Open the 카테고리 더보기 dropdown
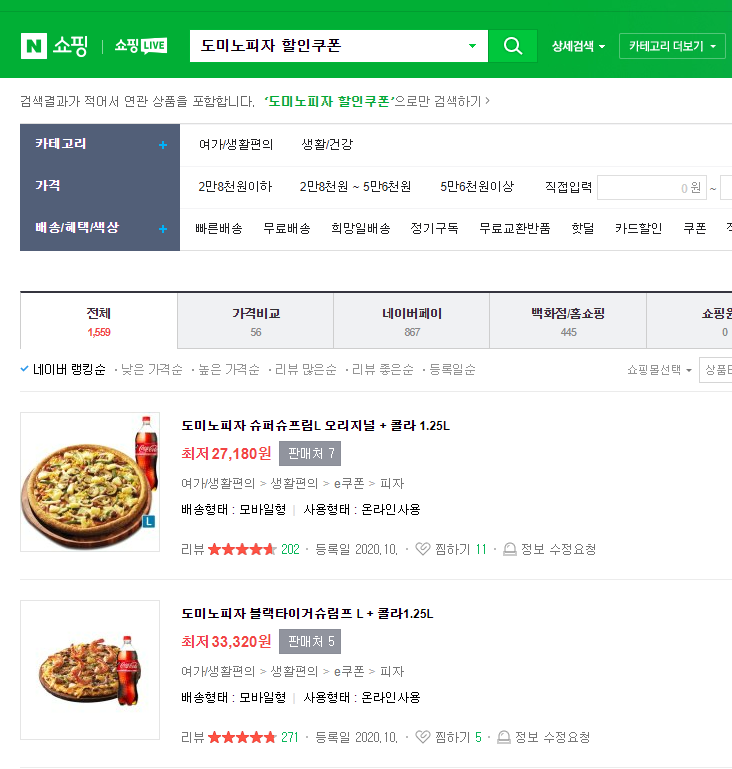The height and width of the screenshot is (769, 732). point(672,46)
